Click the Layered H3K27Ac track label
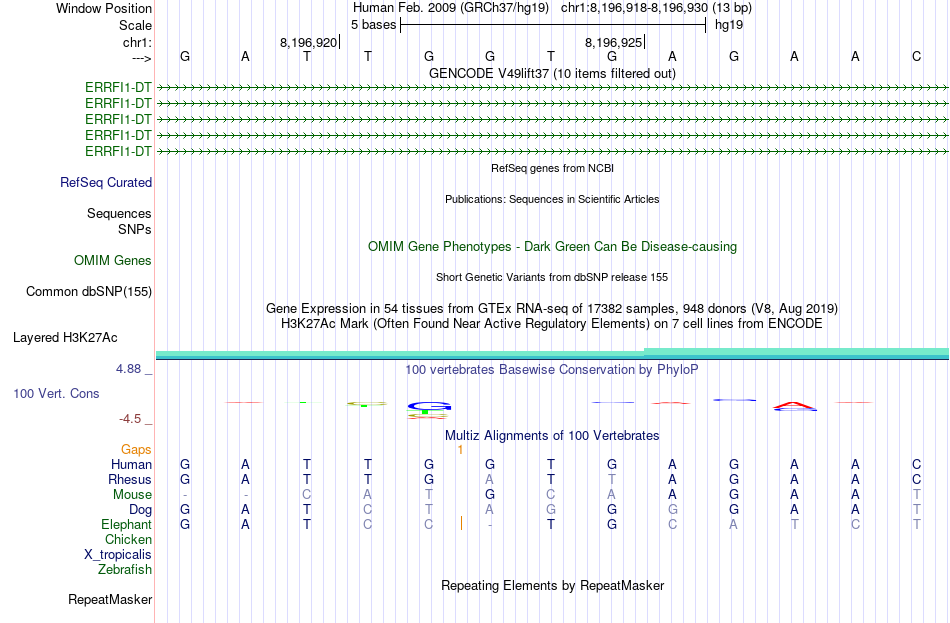The height and width of the screenshot is (623, 950). (65, 338)
